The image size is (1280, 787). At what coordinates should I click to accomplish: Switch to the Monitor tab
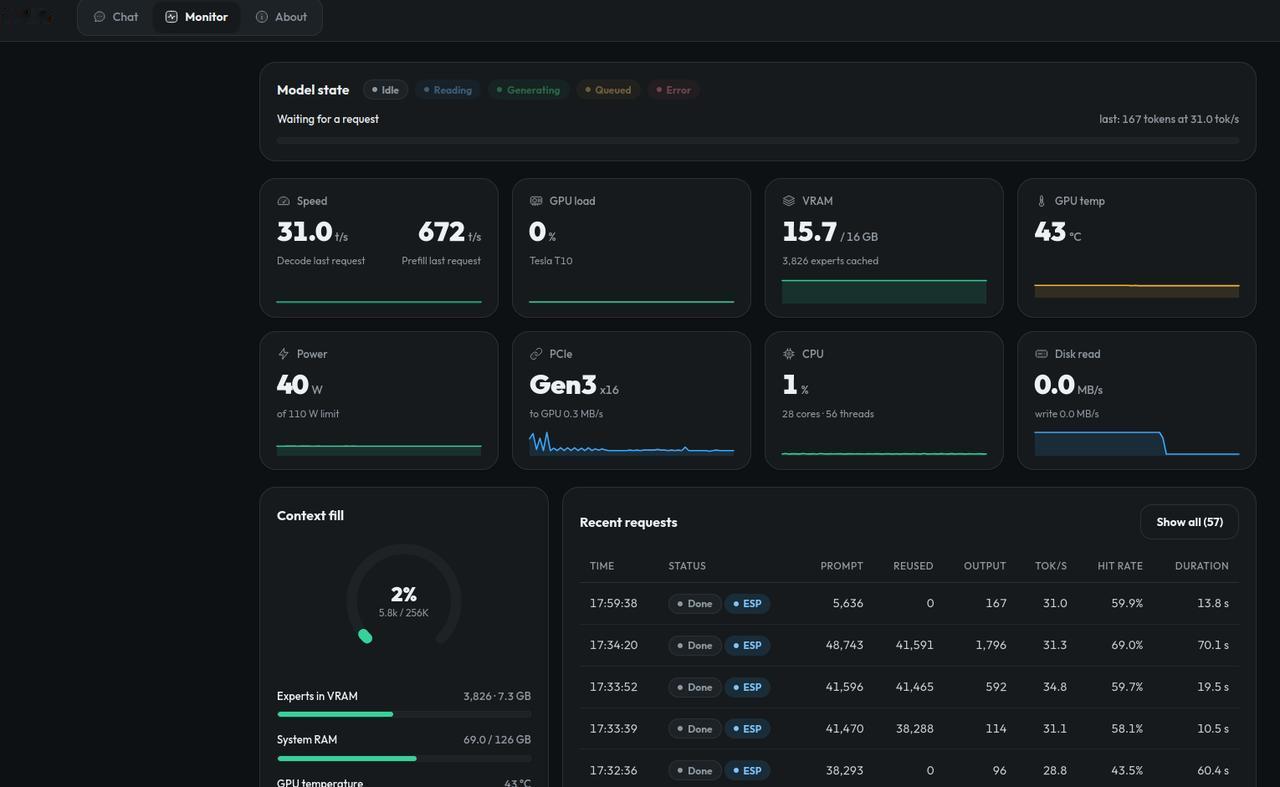pos(196,17)
